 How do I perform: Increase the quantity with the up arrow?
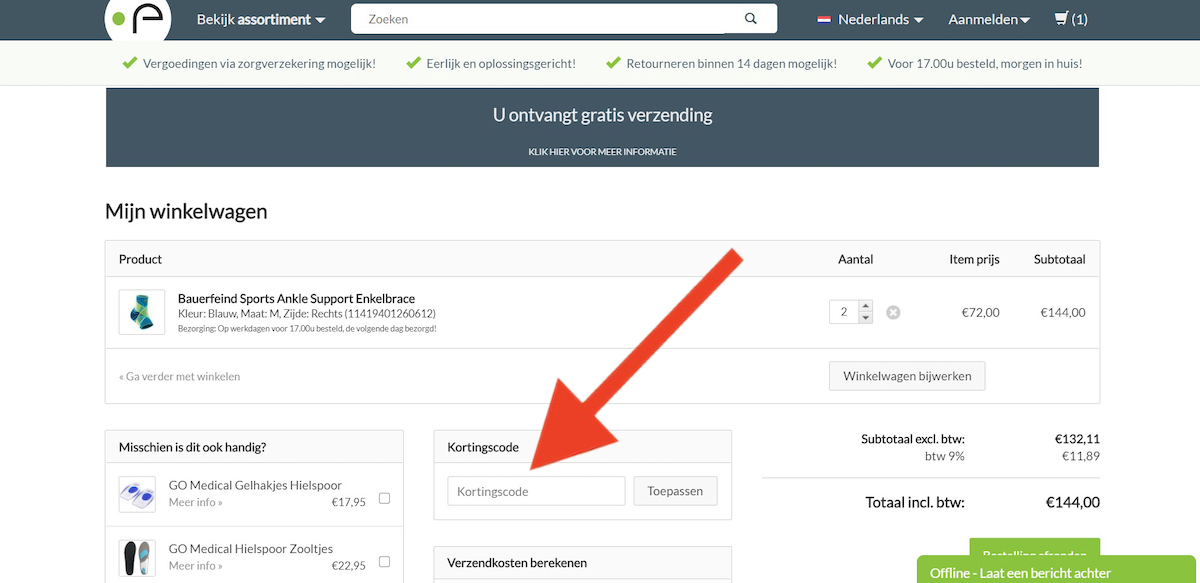point(866,306)
